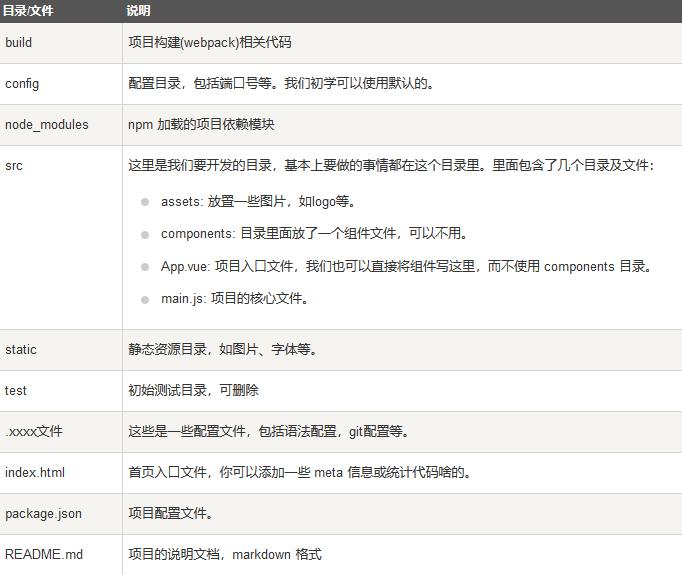This screenshot has height=575, width=682.
Task: Click the bullet before App.vue entry
Action: point(145,267)
